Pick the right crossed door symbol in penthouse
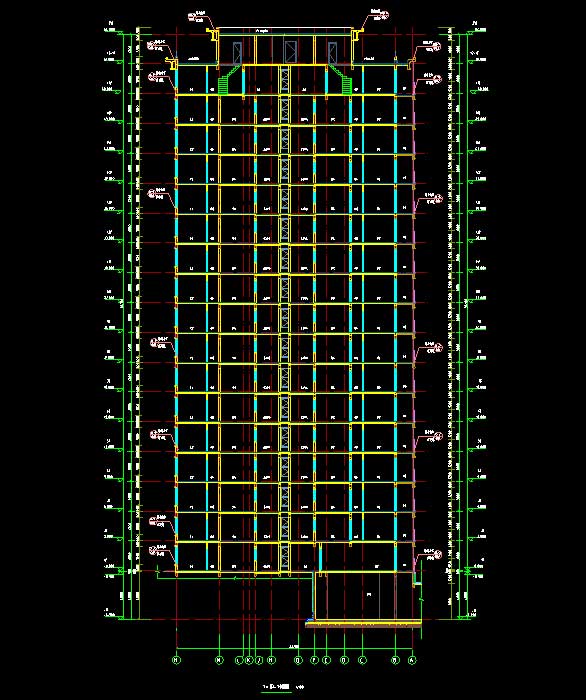The width and height of the screenshot is (586, 700). tap(333, 52)
